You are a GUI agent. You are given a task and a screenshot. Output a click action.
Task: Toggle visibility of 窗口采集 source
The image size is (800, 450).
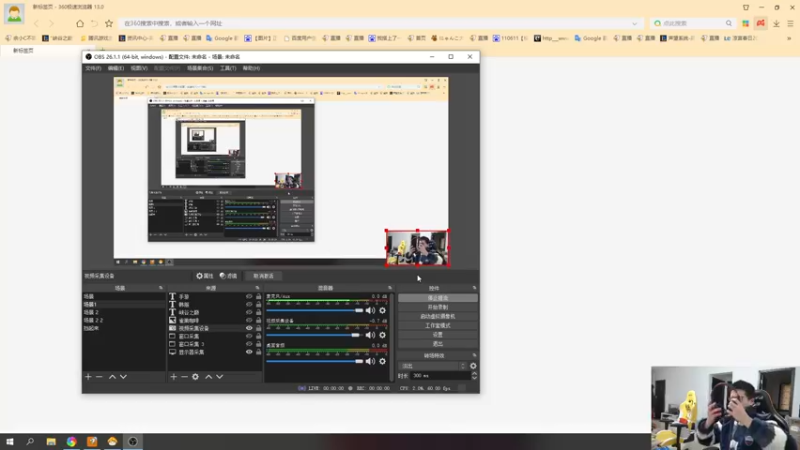coord(249,336)
